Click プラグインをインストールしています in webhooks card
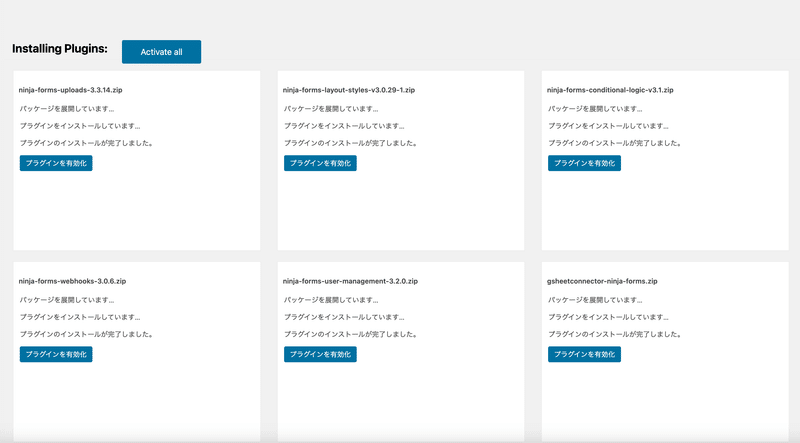The image size is (800, 443). click(x=80, y=317)
